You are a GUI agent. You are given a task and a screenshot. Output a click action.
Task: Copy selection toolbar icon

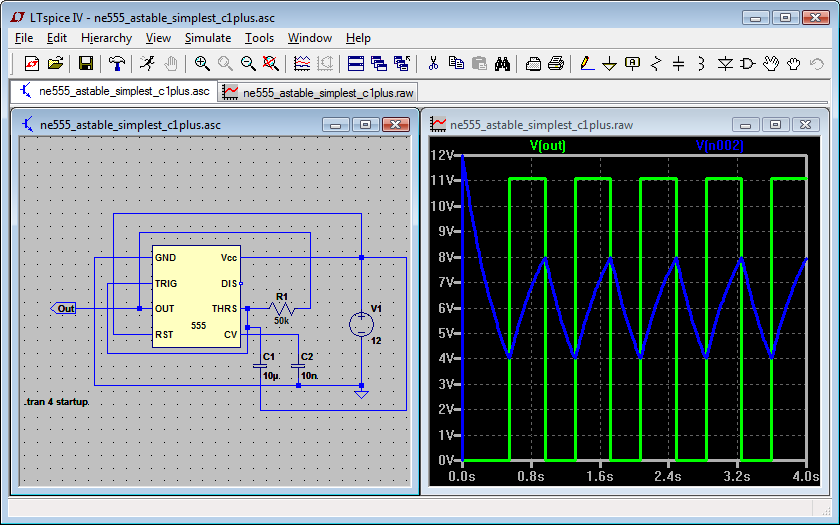click(456, 64)
